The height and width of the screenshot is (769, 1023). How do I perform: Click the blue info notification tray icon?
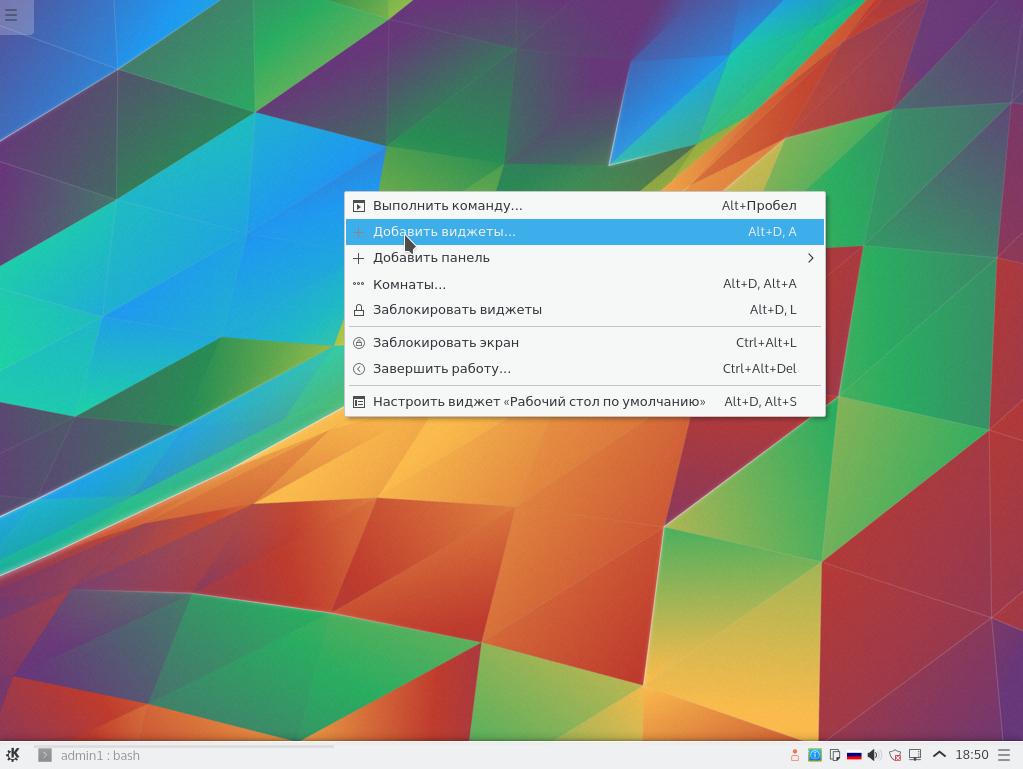point(815,755)
